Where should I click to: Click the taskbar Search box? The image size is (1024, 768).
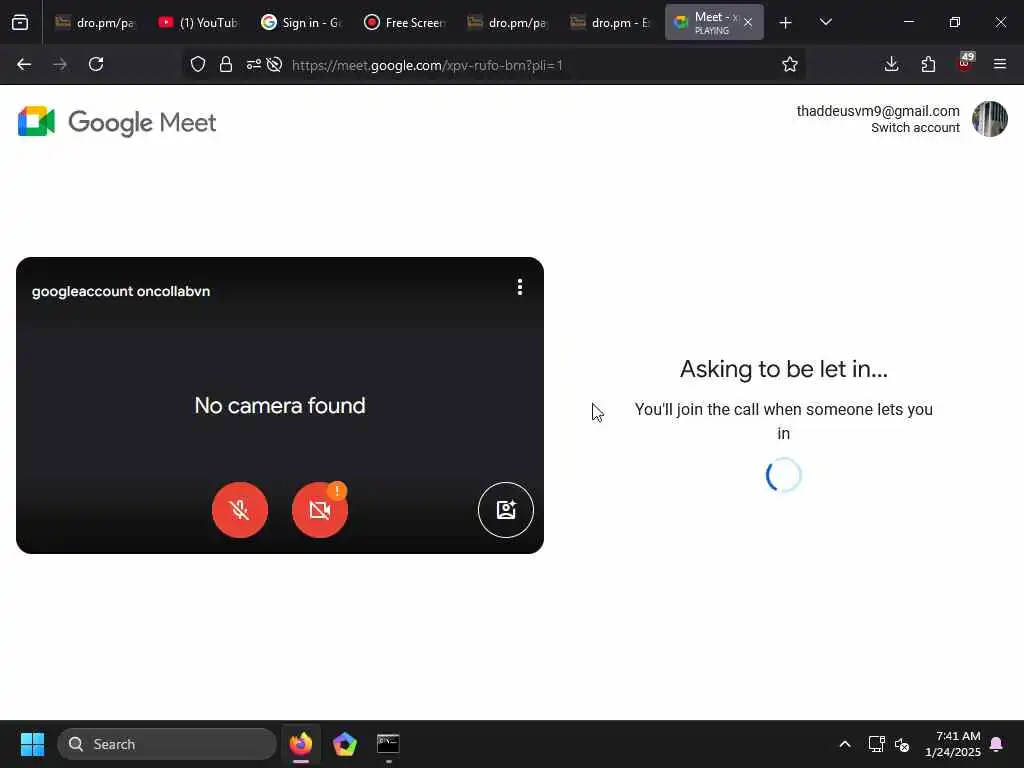point(167,744)
